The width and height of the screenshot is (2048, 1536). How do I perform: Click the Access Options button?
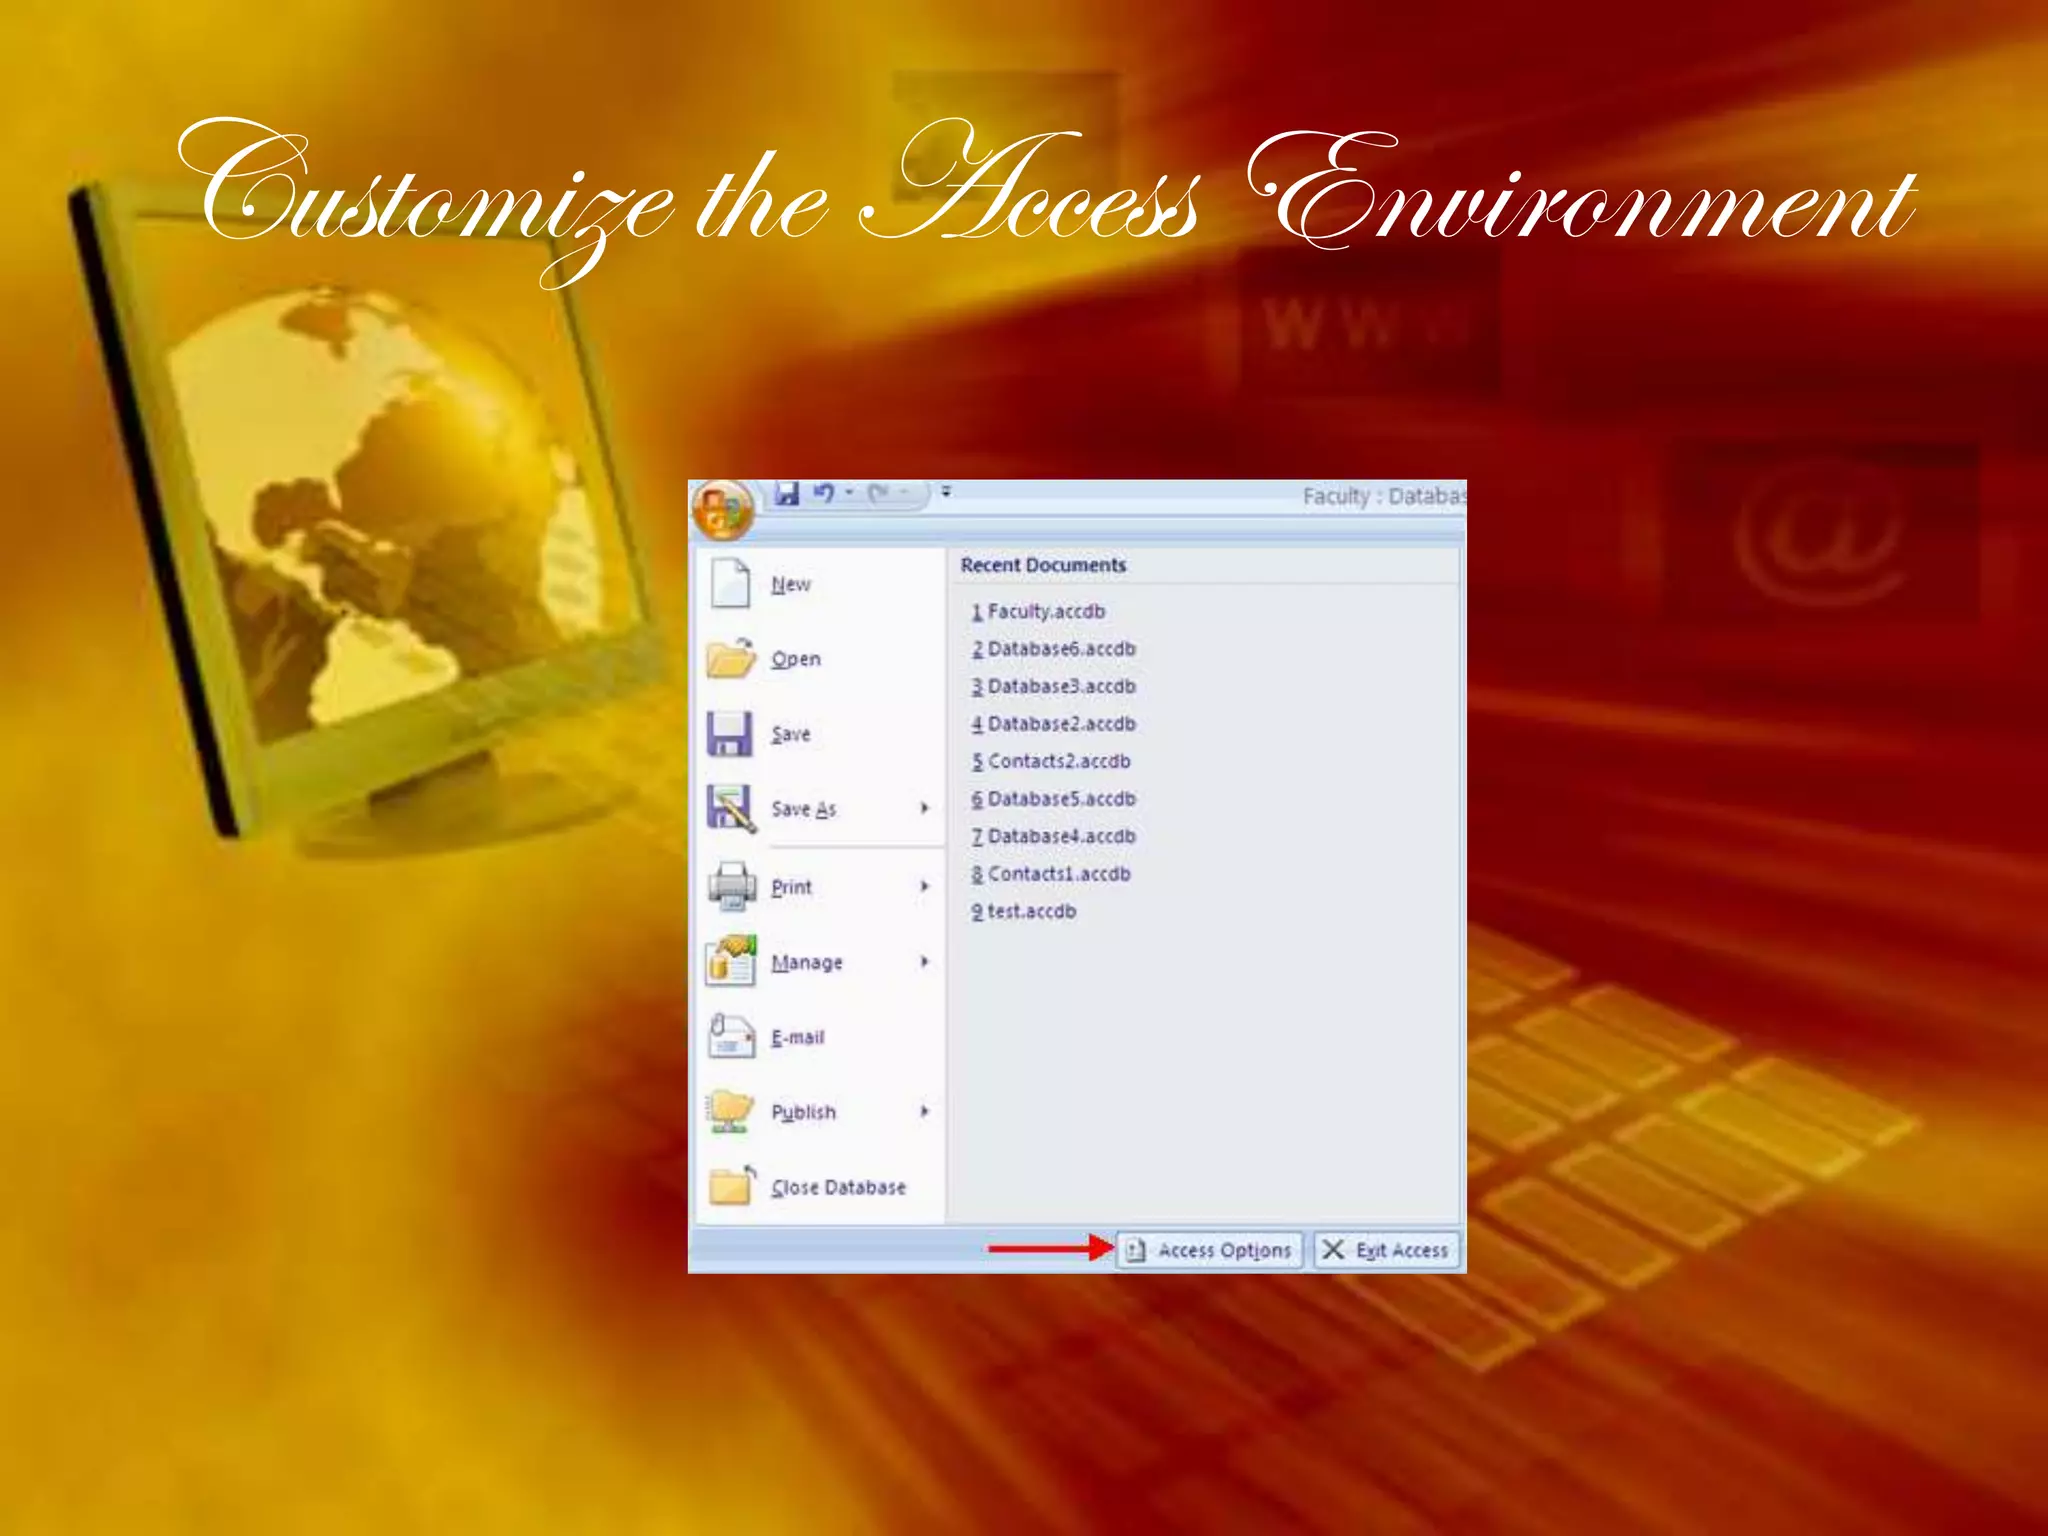click(x=1210, y=1250)
